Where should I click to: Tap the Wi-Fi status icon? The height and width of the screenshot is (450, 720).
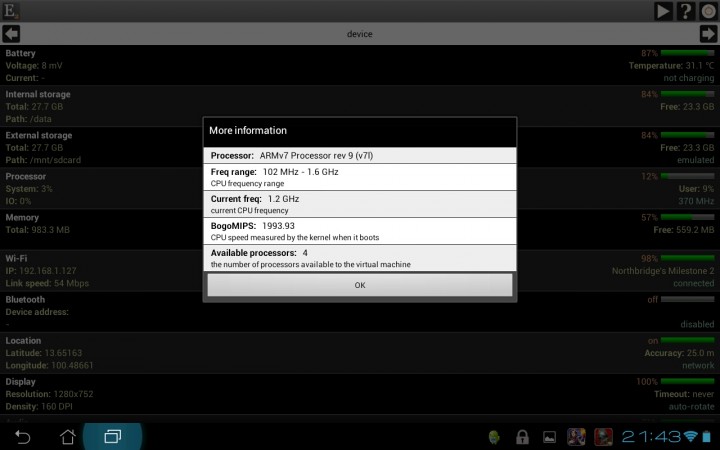[x=690, y=436]
